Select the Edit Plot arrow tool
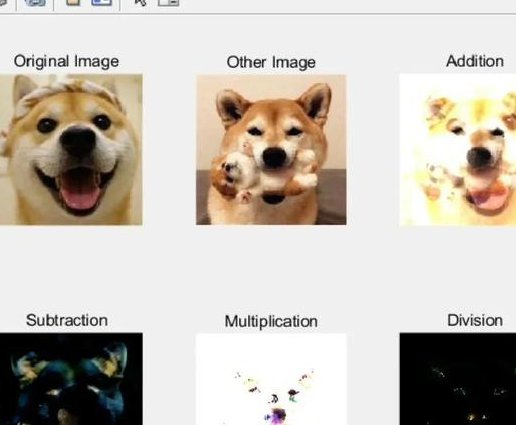The image size is (516, 425). tap(140, 3)
